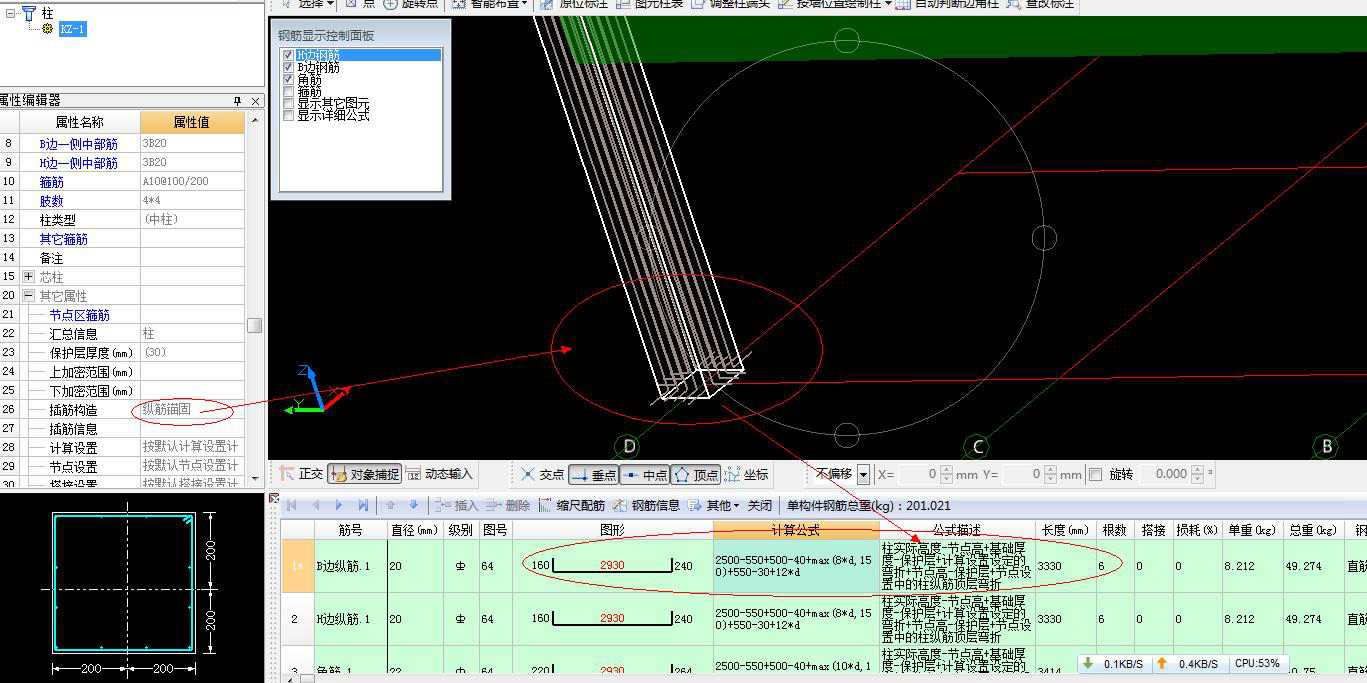Collapse the 柱 tree node
The height and width of the screenshot is (683, 1367).
[x=10, y=13]
